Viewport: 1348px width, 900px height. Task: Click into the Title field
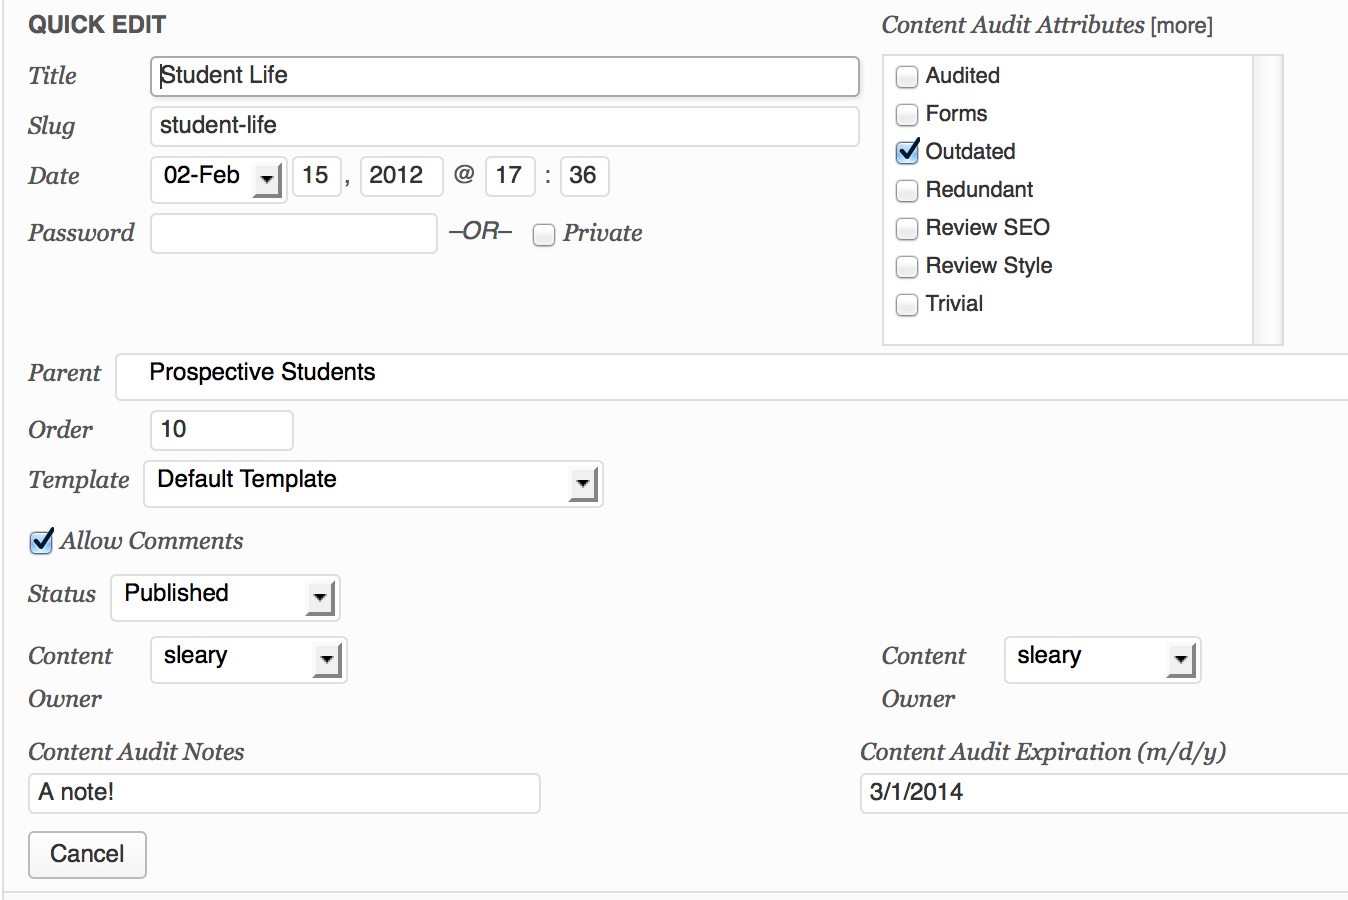[504, 76]
